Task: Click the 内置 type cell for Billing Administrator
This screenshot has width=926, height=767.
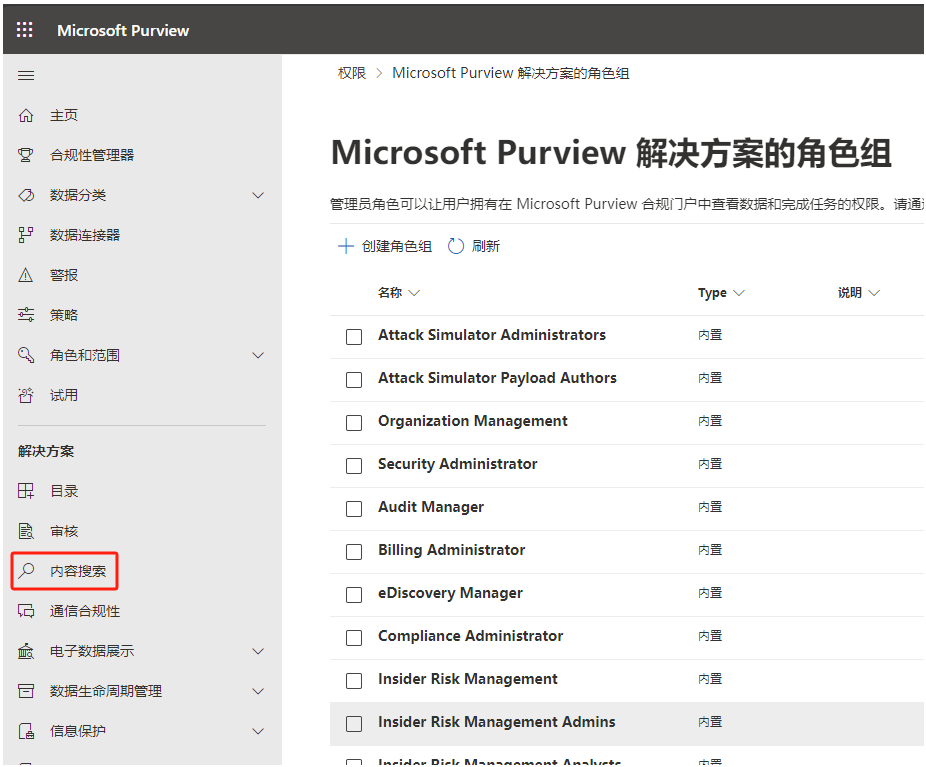Action: click(710, 550)
